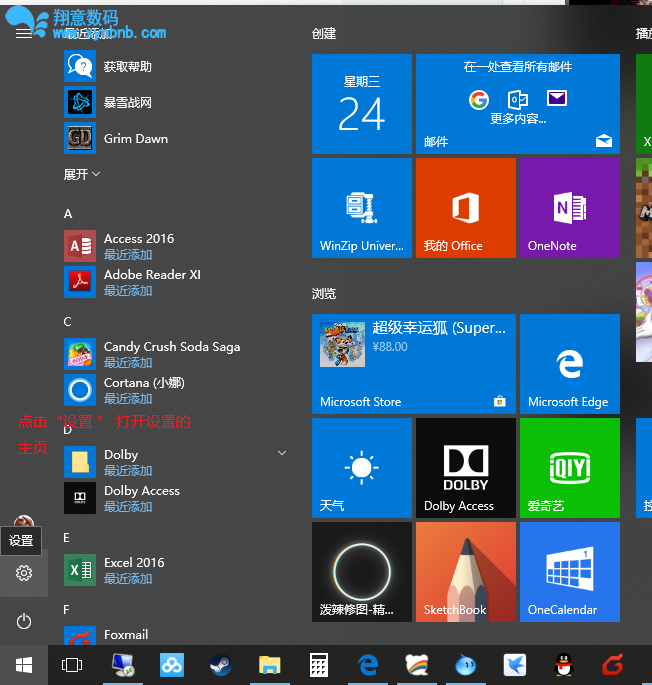Click the letter A group header
Image resolution: width=652 pixels, height=685 pixels.
pos(68,214)
